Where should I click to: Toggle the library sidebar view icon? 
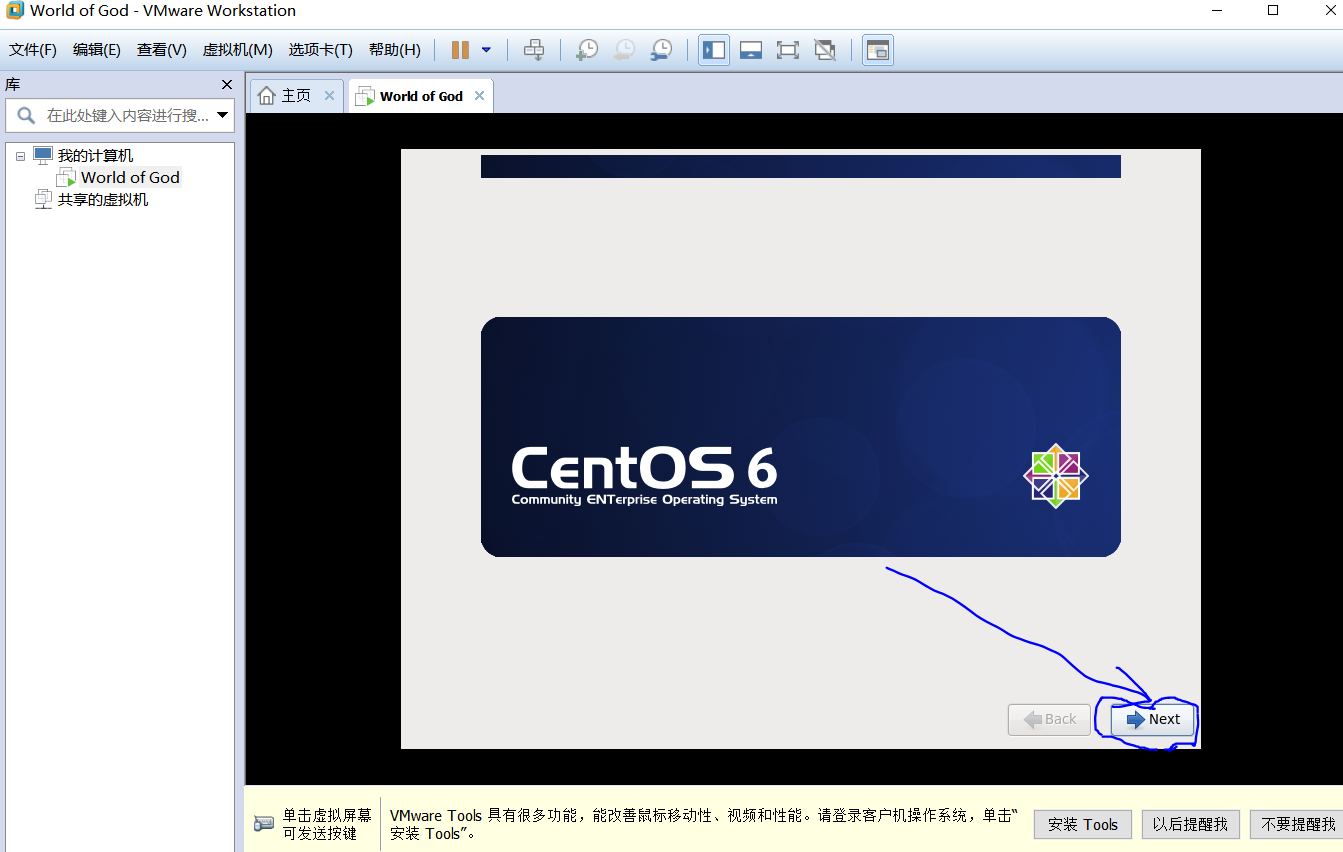[x=714, y=50]
